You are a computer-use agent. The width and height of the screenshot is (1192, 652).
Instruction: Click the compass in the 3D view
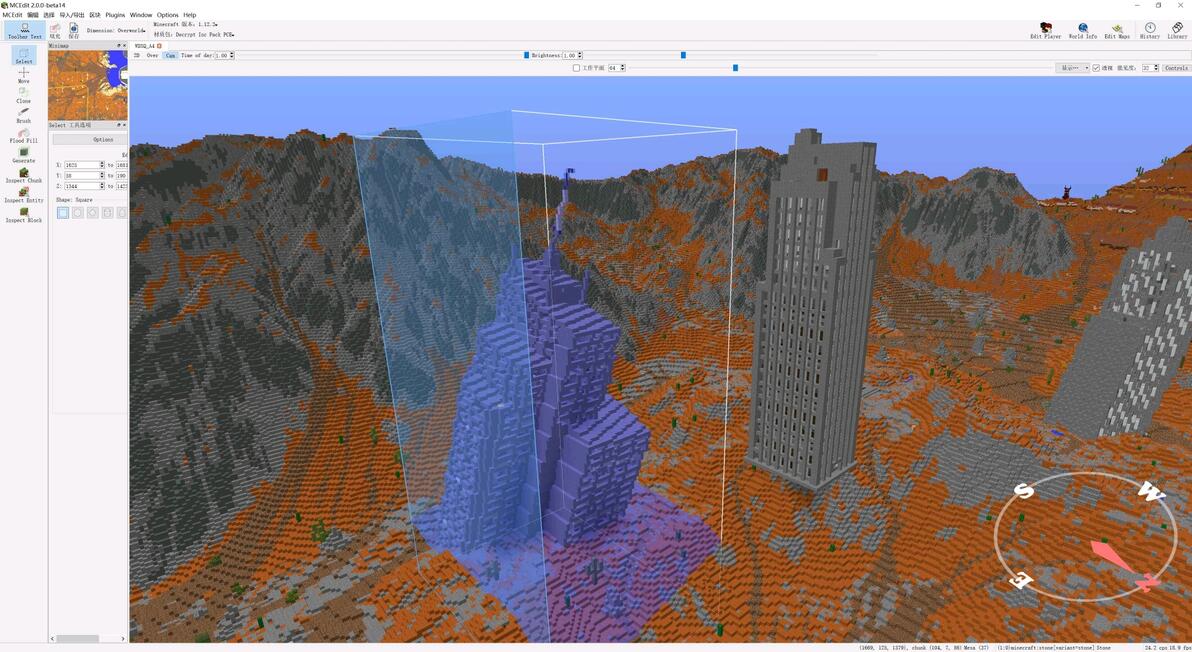coord(1085,536)
